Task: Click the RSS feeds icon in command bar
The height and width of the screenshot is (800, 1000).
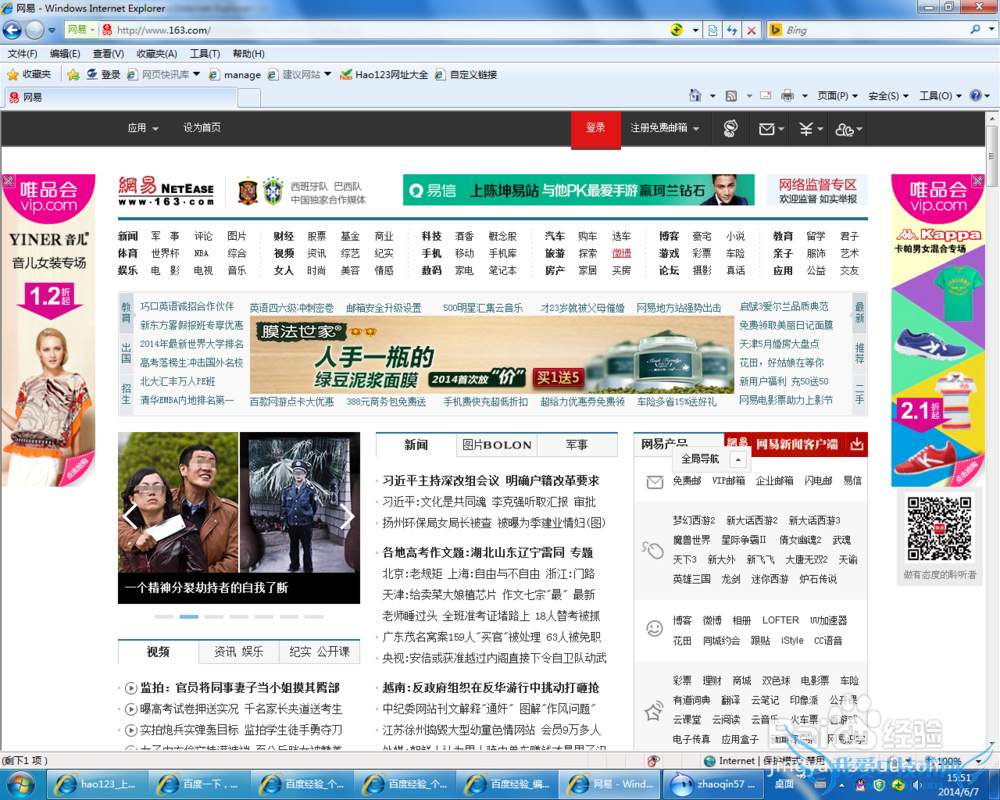Action: click(x=732, y=96)
